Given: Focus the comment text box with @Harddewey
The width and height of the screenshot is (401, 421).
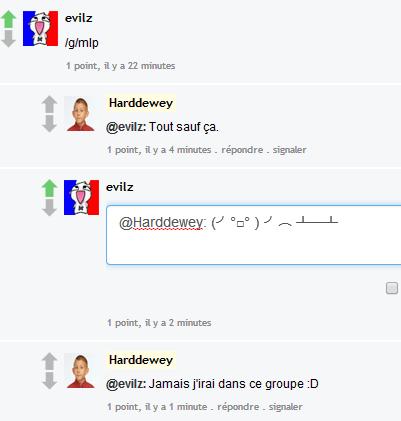Looking at the screenshot, I should [x=254, y=235].
